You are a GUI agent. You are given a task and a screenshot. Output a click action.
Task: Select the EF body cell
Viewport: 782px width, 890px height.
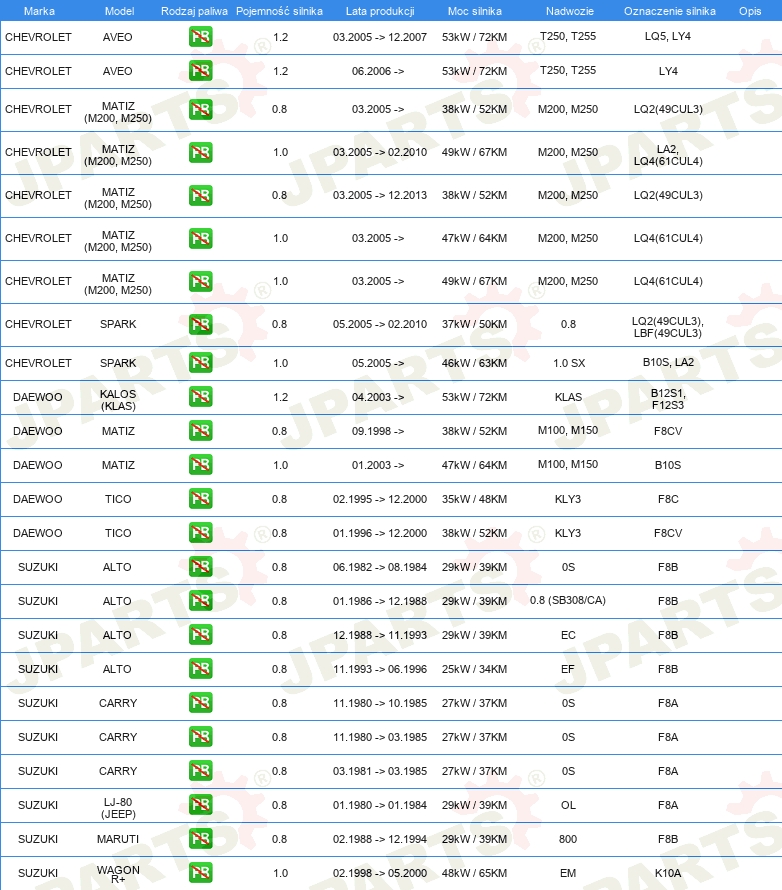point(568,669)
